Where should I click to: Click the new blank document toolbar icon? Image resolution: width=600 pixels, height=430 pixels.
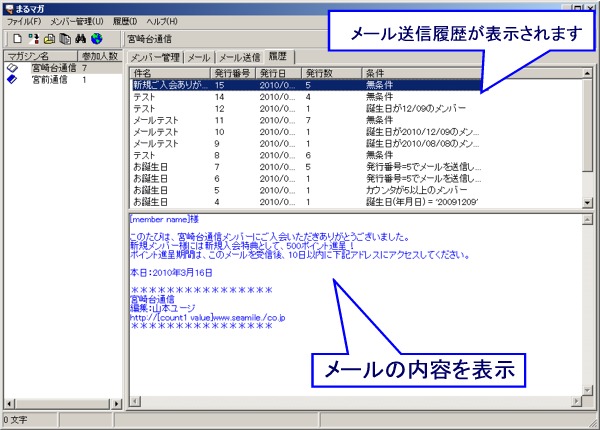[18, 38]
